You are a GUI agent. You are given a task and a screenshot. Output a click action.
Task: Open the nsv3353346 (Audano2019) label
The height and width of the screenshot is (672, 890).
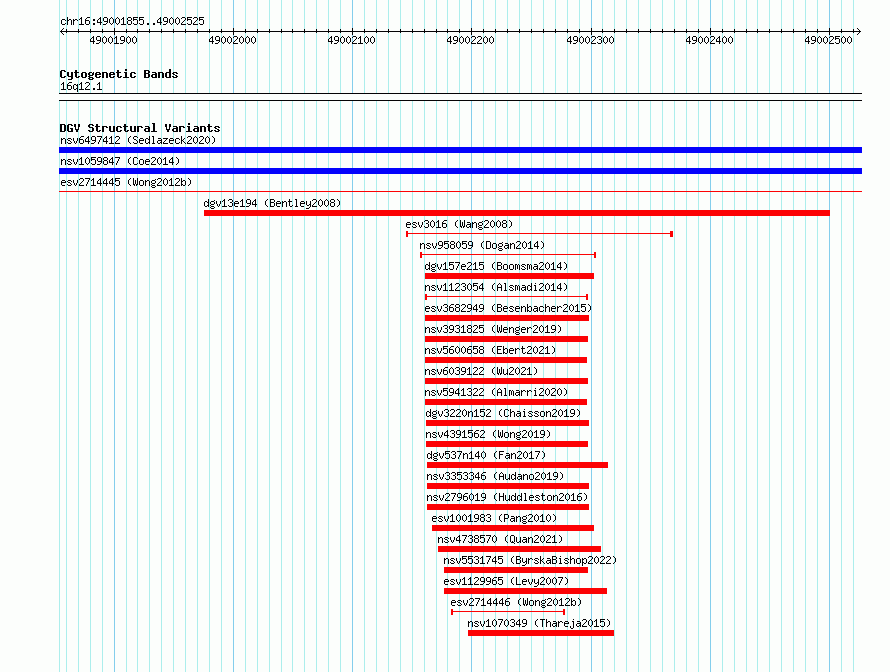pos(495,476)
